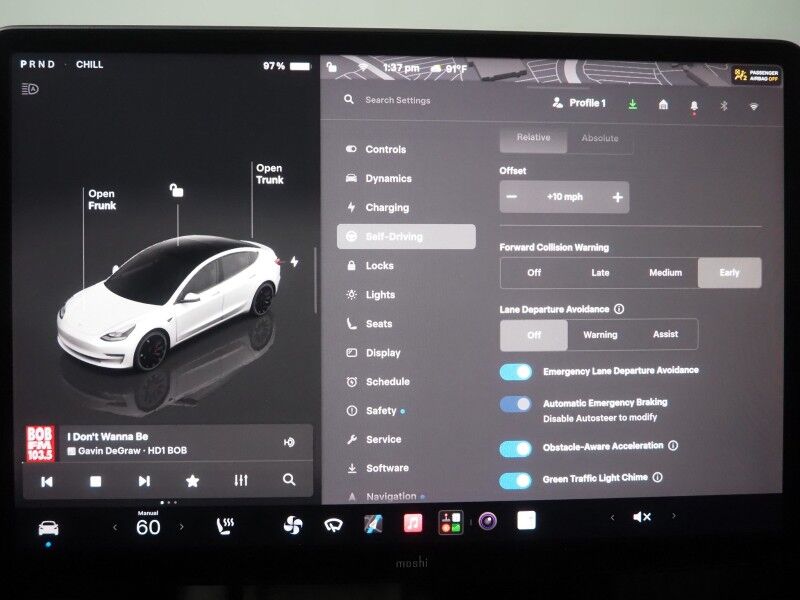
Task: Open windshield wiper control icon
Action: [x=333, y=524]
